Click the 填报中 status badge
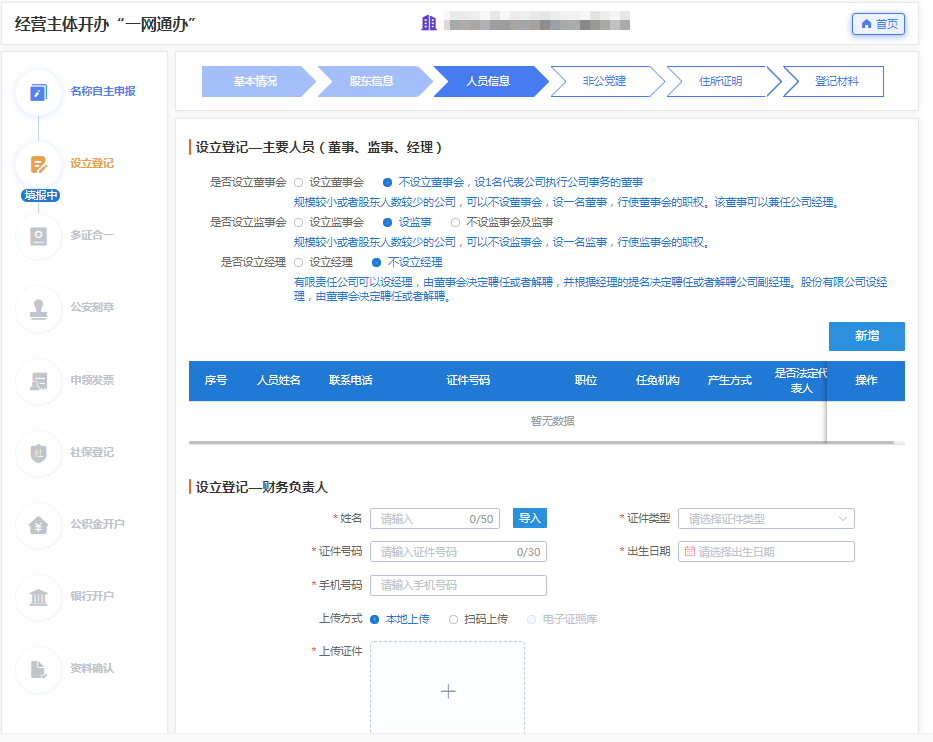This screenshot has width=933, height=742. pos(40,195)
